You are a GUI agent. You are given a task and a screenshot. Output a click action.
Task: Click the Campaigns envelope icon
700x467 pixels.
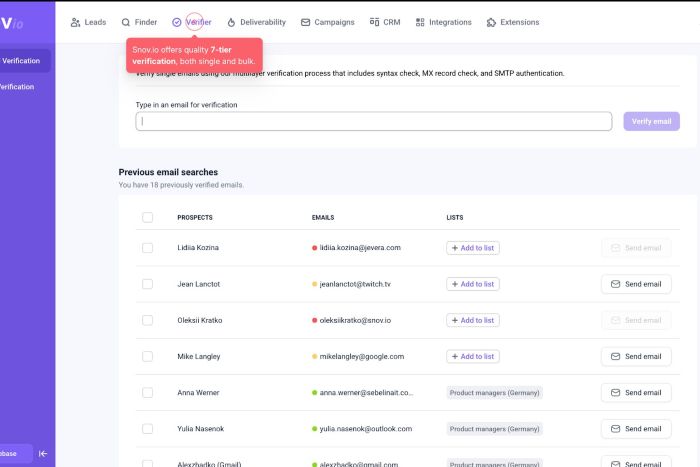point(305,22)
